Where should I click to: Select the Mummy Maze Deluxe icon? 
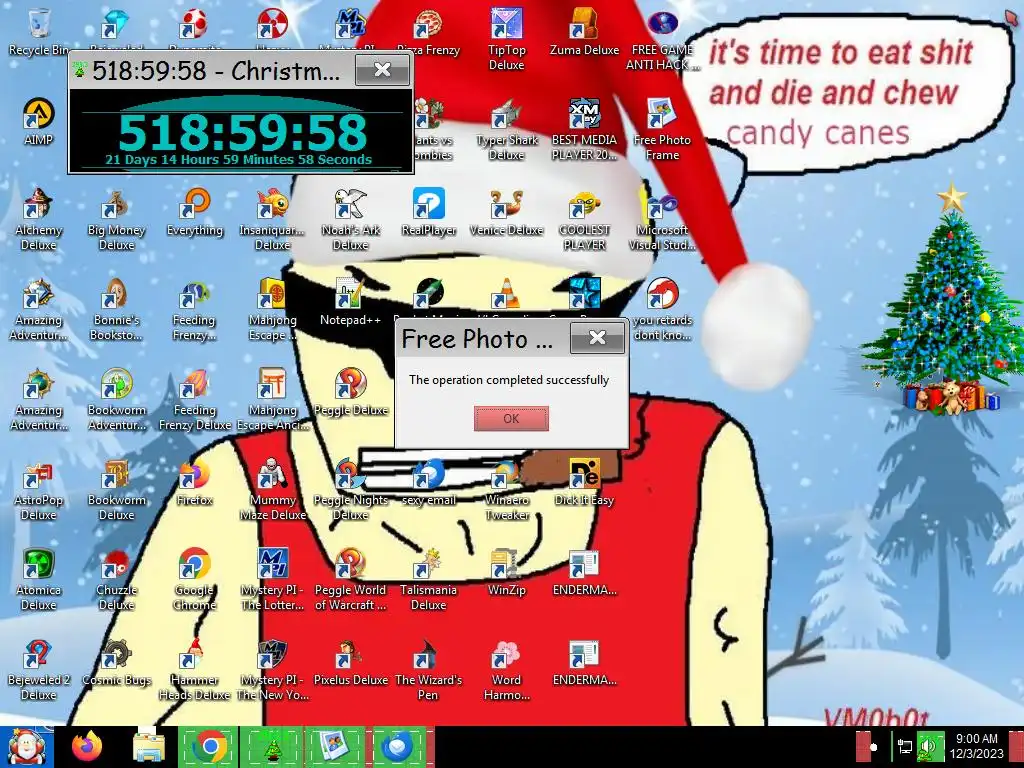click(x=272, y=490)
